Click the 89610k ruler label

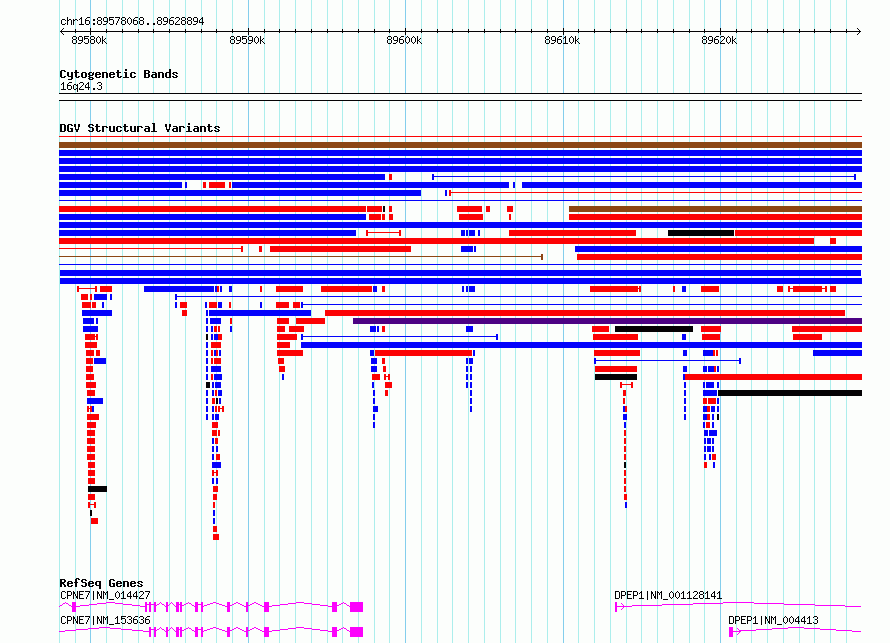562,40
